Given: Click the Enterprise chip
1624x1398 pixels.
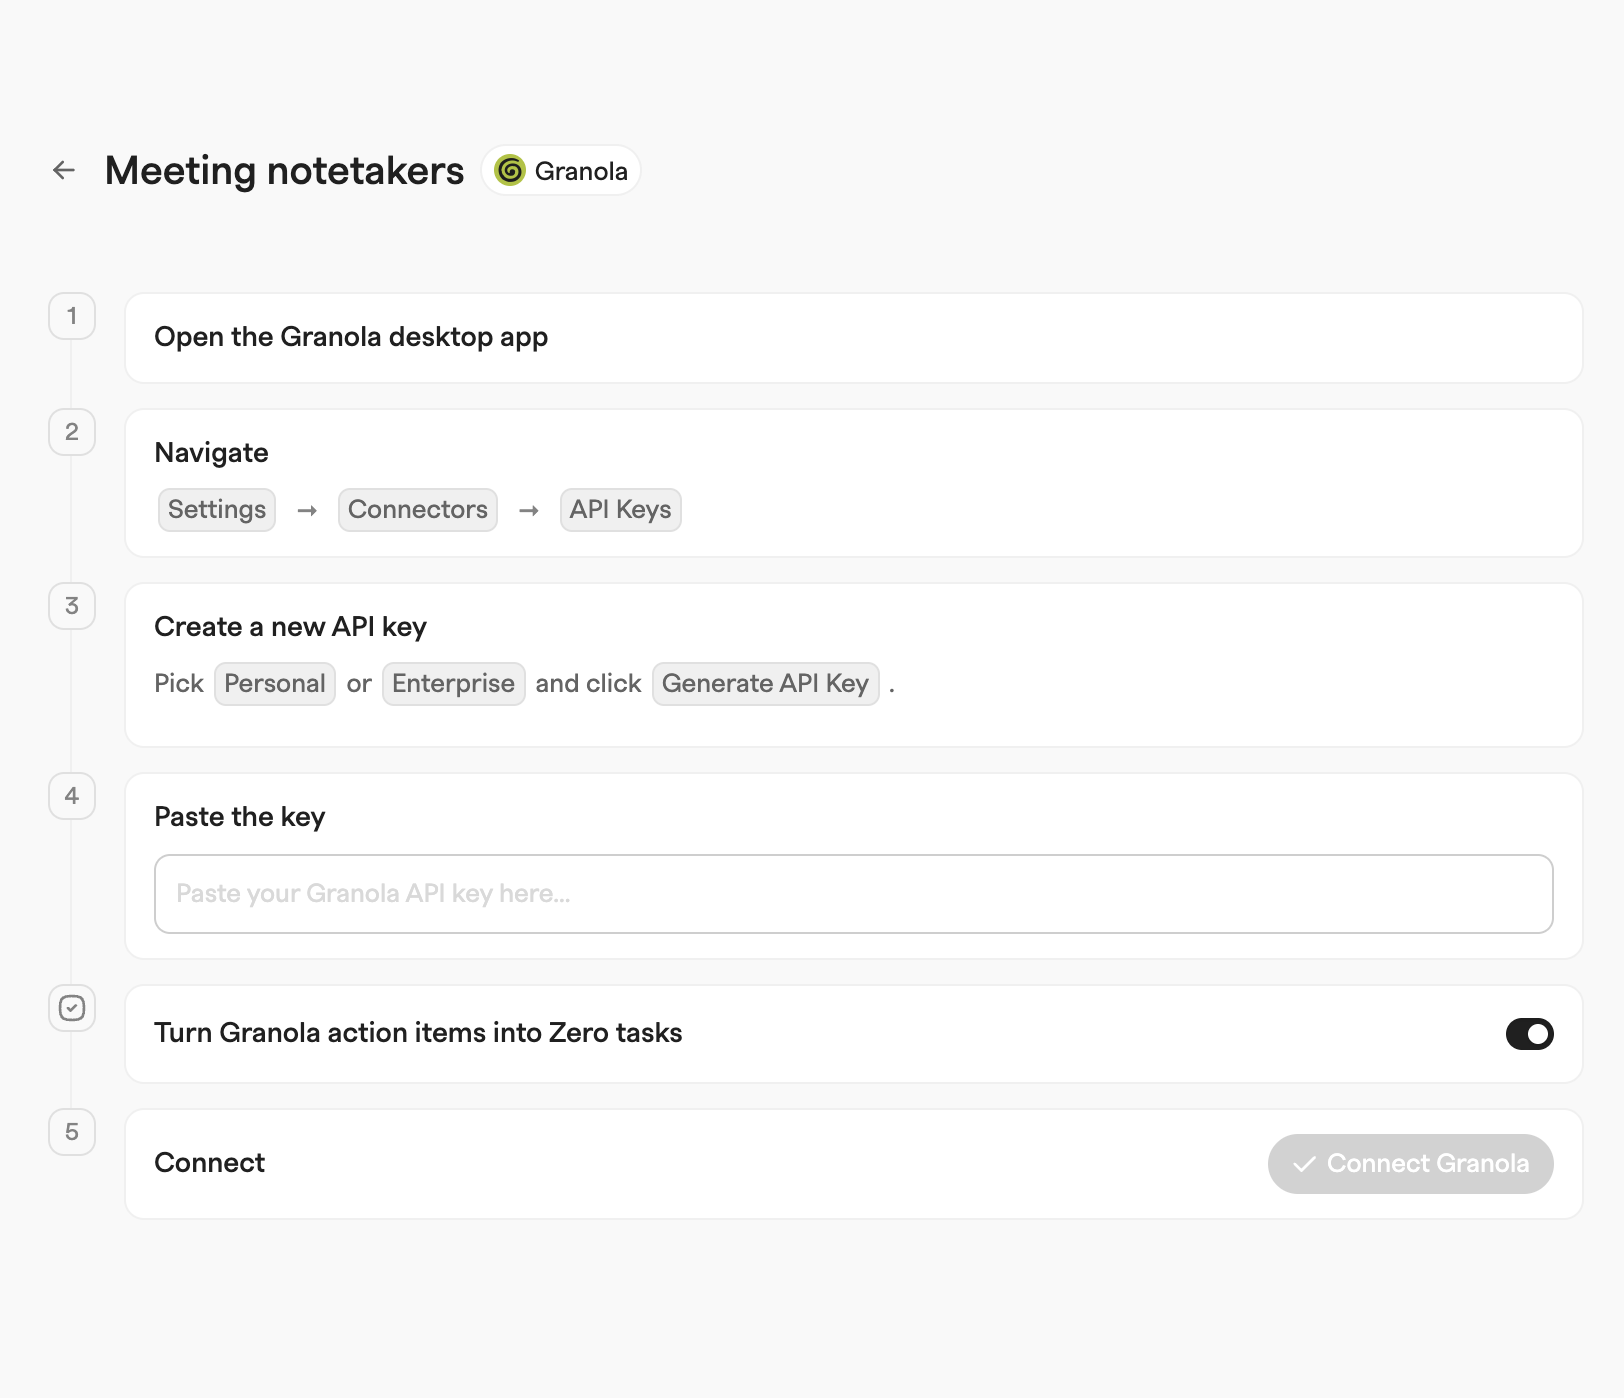Looking at the screenshot, I should pos(454,684).
